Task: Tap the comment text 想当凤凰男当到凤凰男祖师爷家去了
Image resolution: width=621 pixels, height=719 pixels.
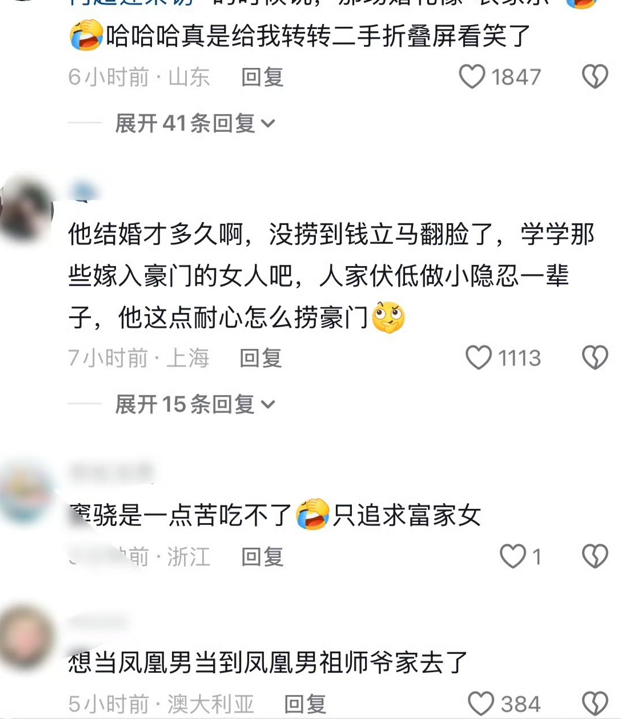Action: coord(268,663)
